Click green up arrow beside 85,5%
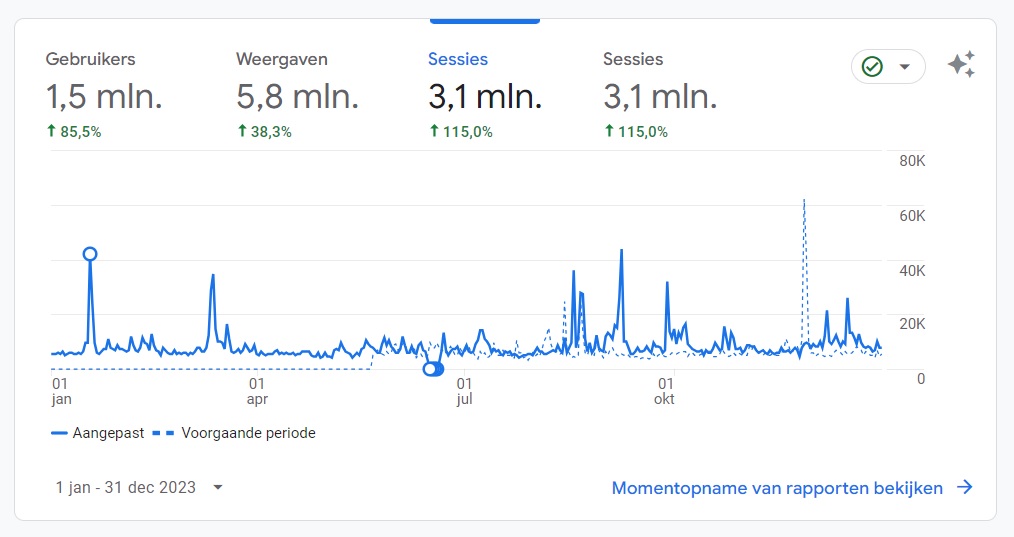This screenshot has width=1014, height=537. pos(52,131)
